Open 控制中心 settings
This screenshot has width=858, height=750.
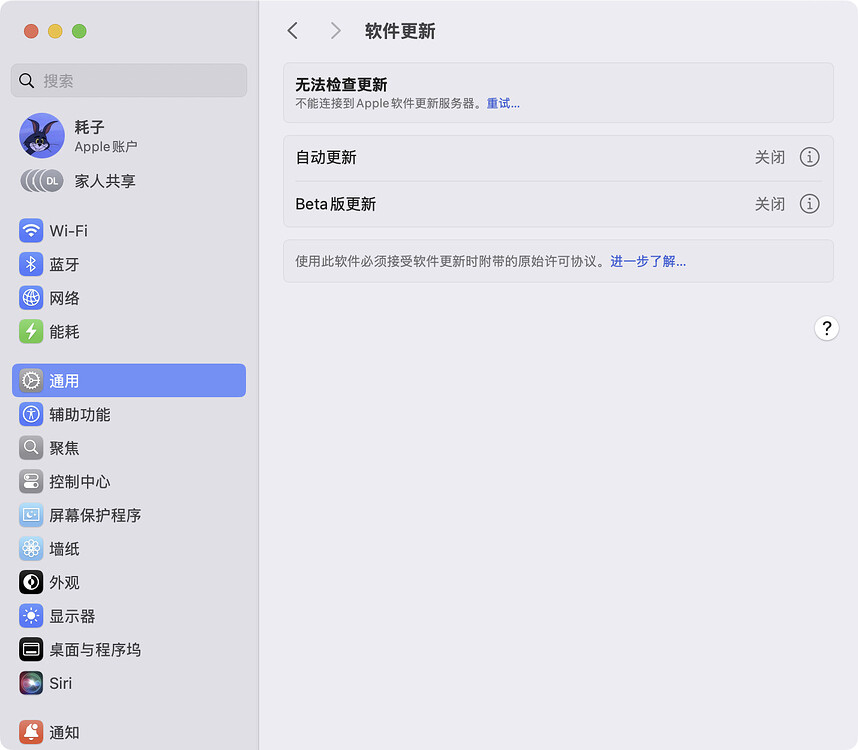[80, 481]
